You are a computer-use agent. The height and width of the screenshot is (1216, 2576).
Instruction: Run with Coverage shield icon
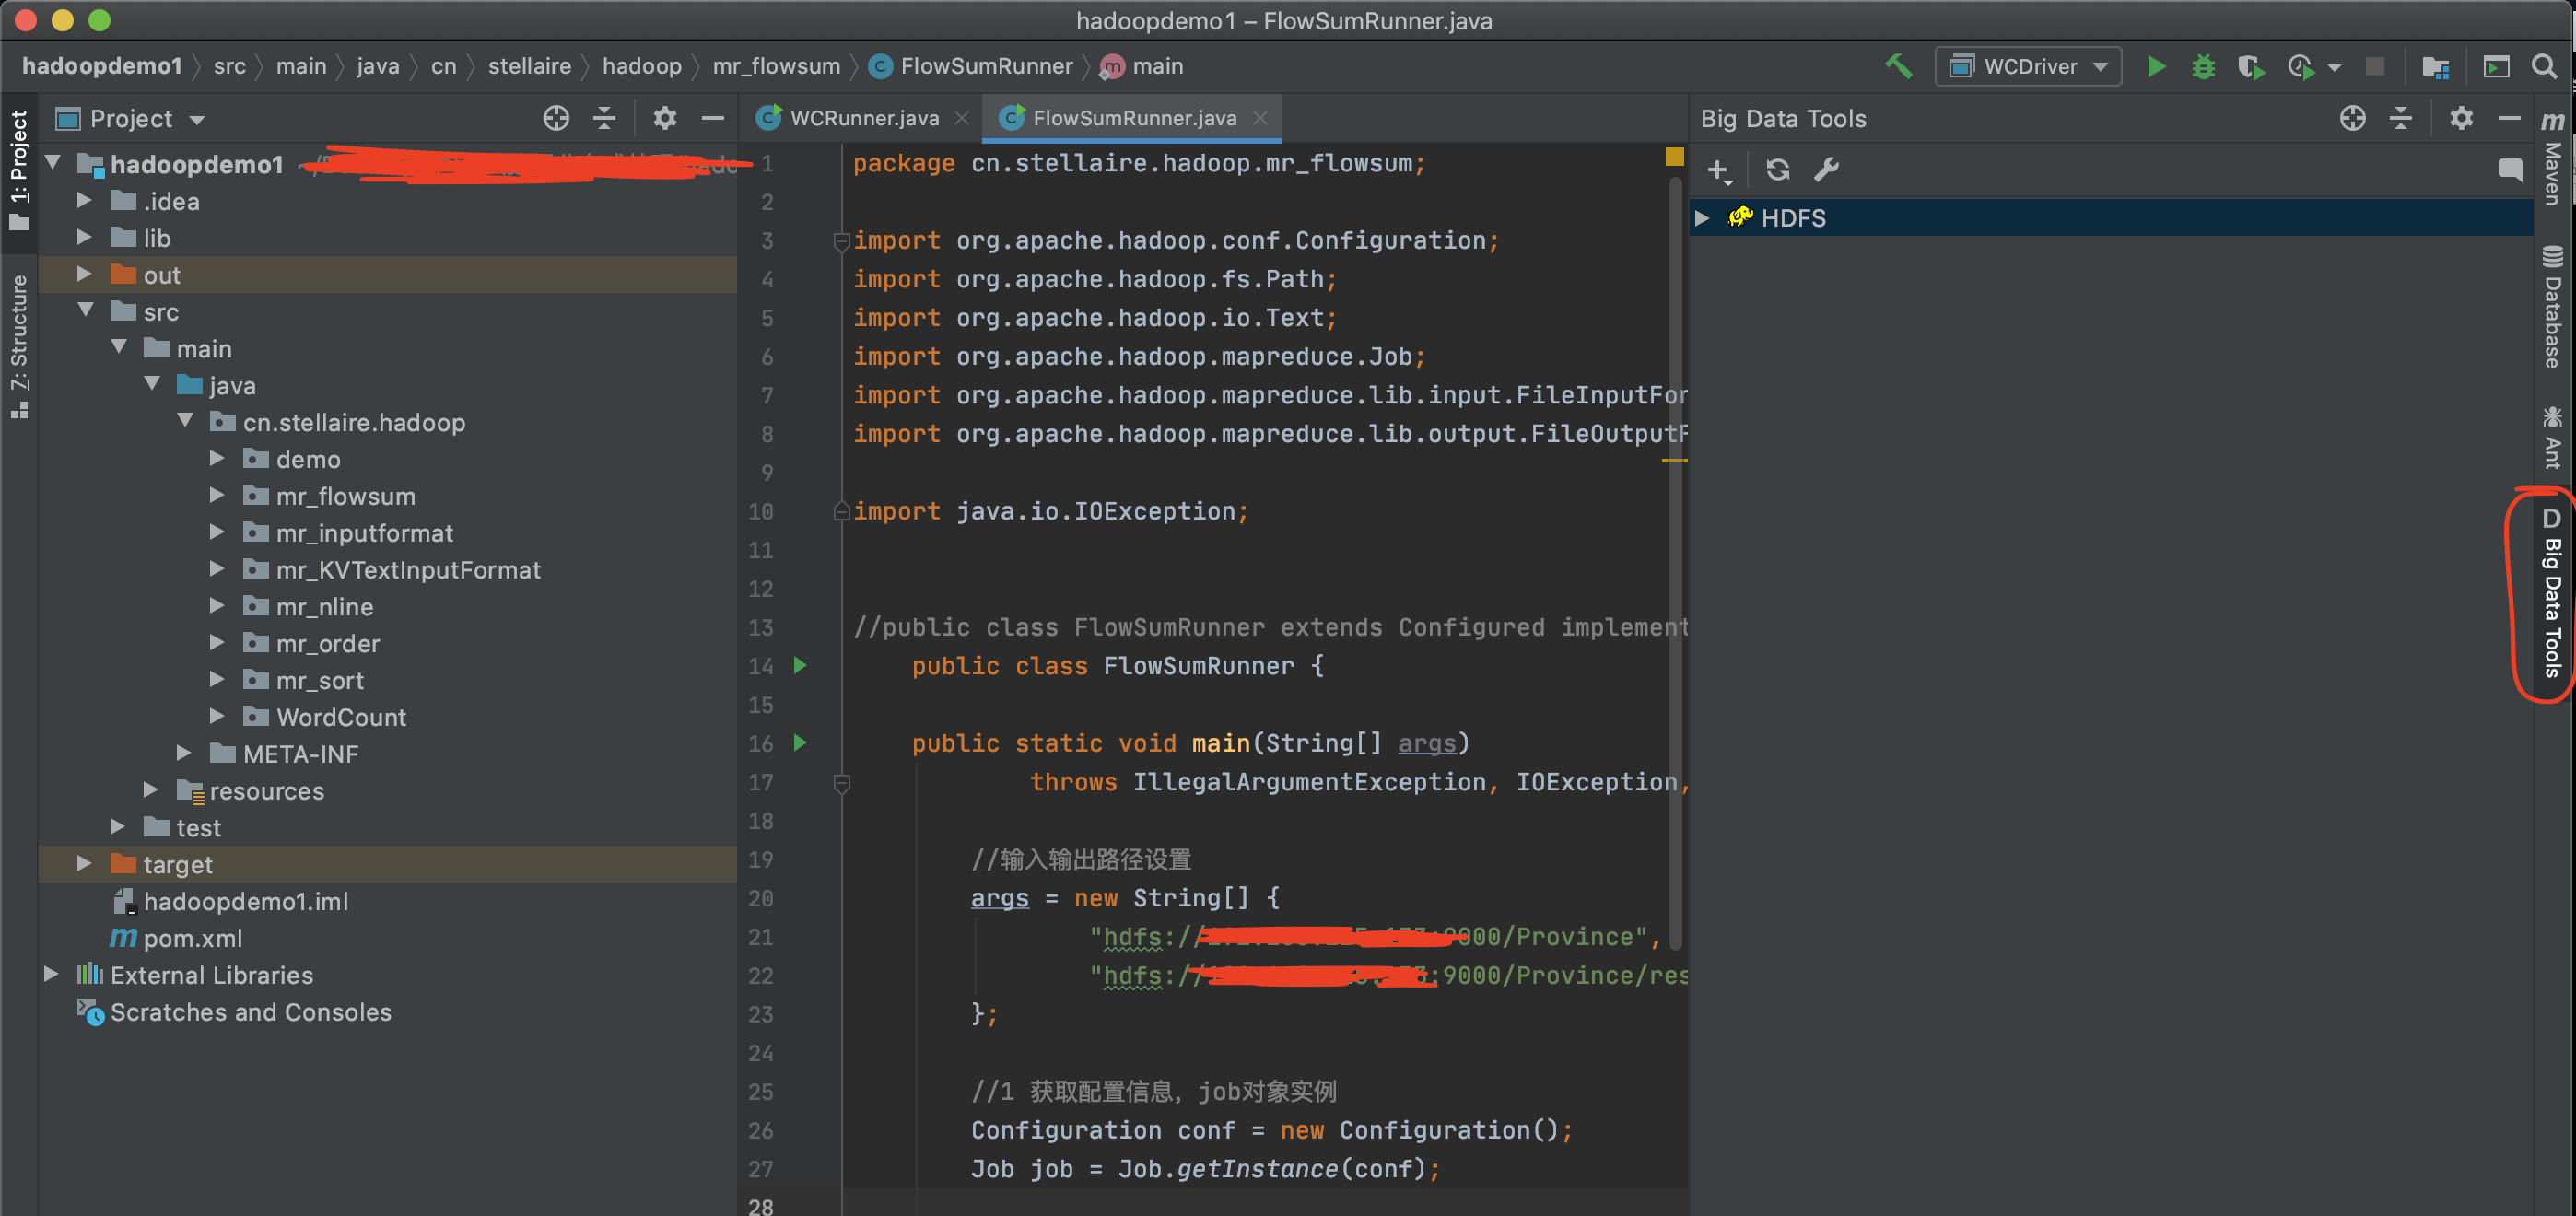pos(2250,67)
